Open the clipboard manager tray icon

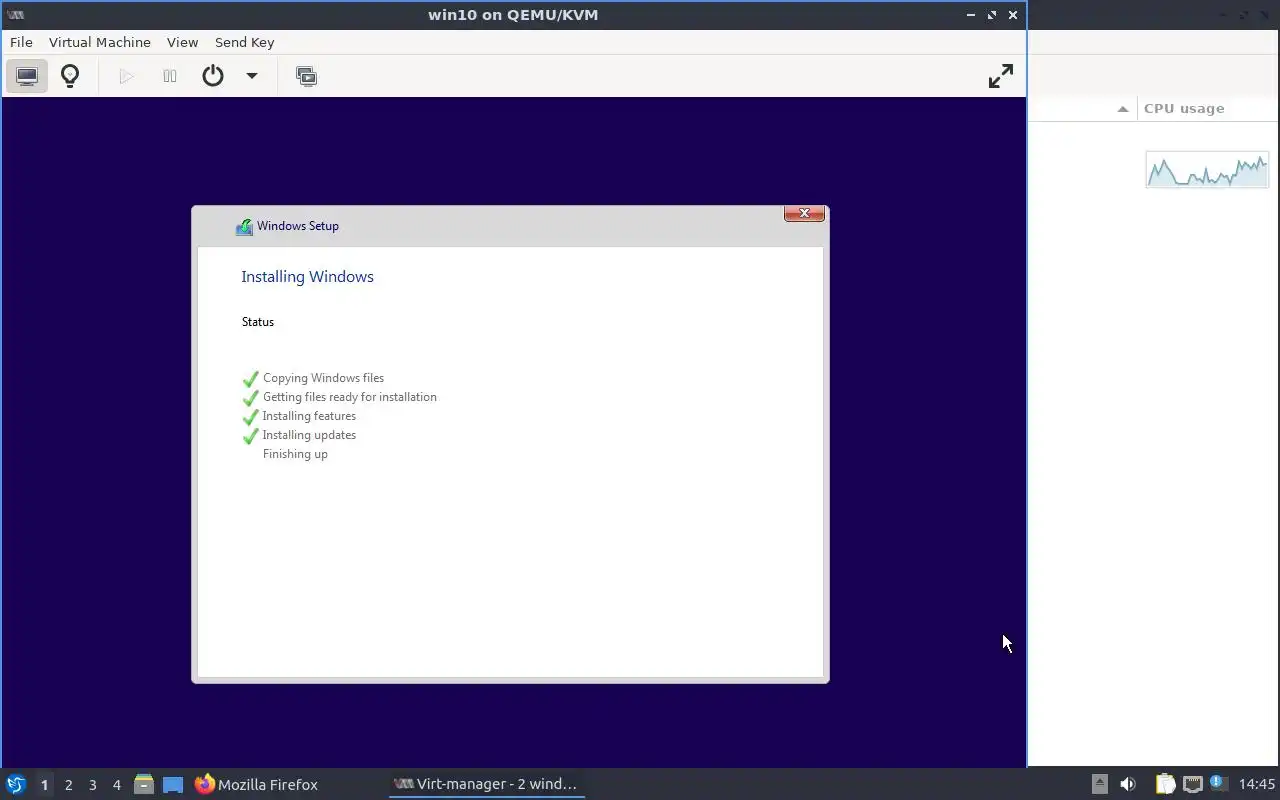[1165, 784]
